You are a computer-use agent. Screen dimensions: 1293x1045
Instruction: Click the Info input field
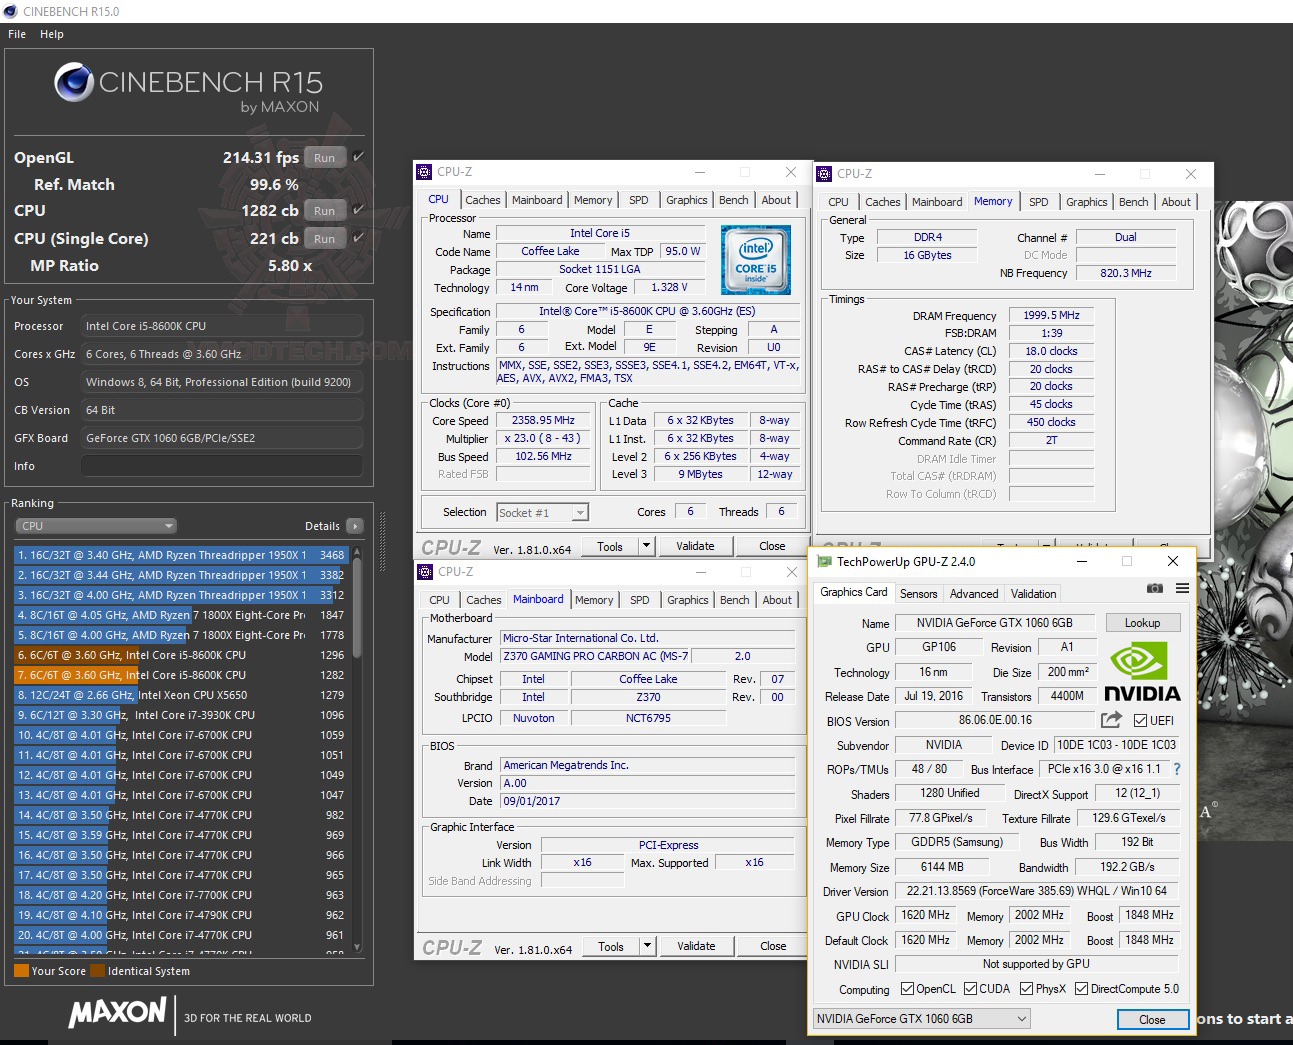click(222, 466)
